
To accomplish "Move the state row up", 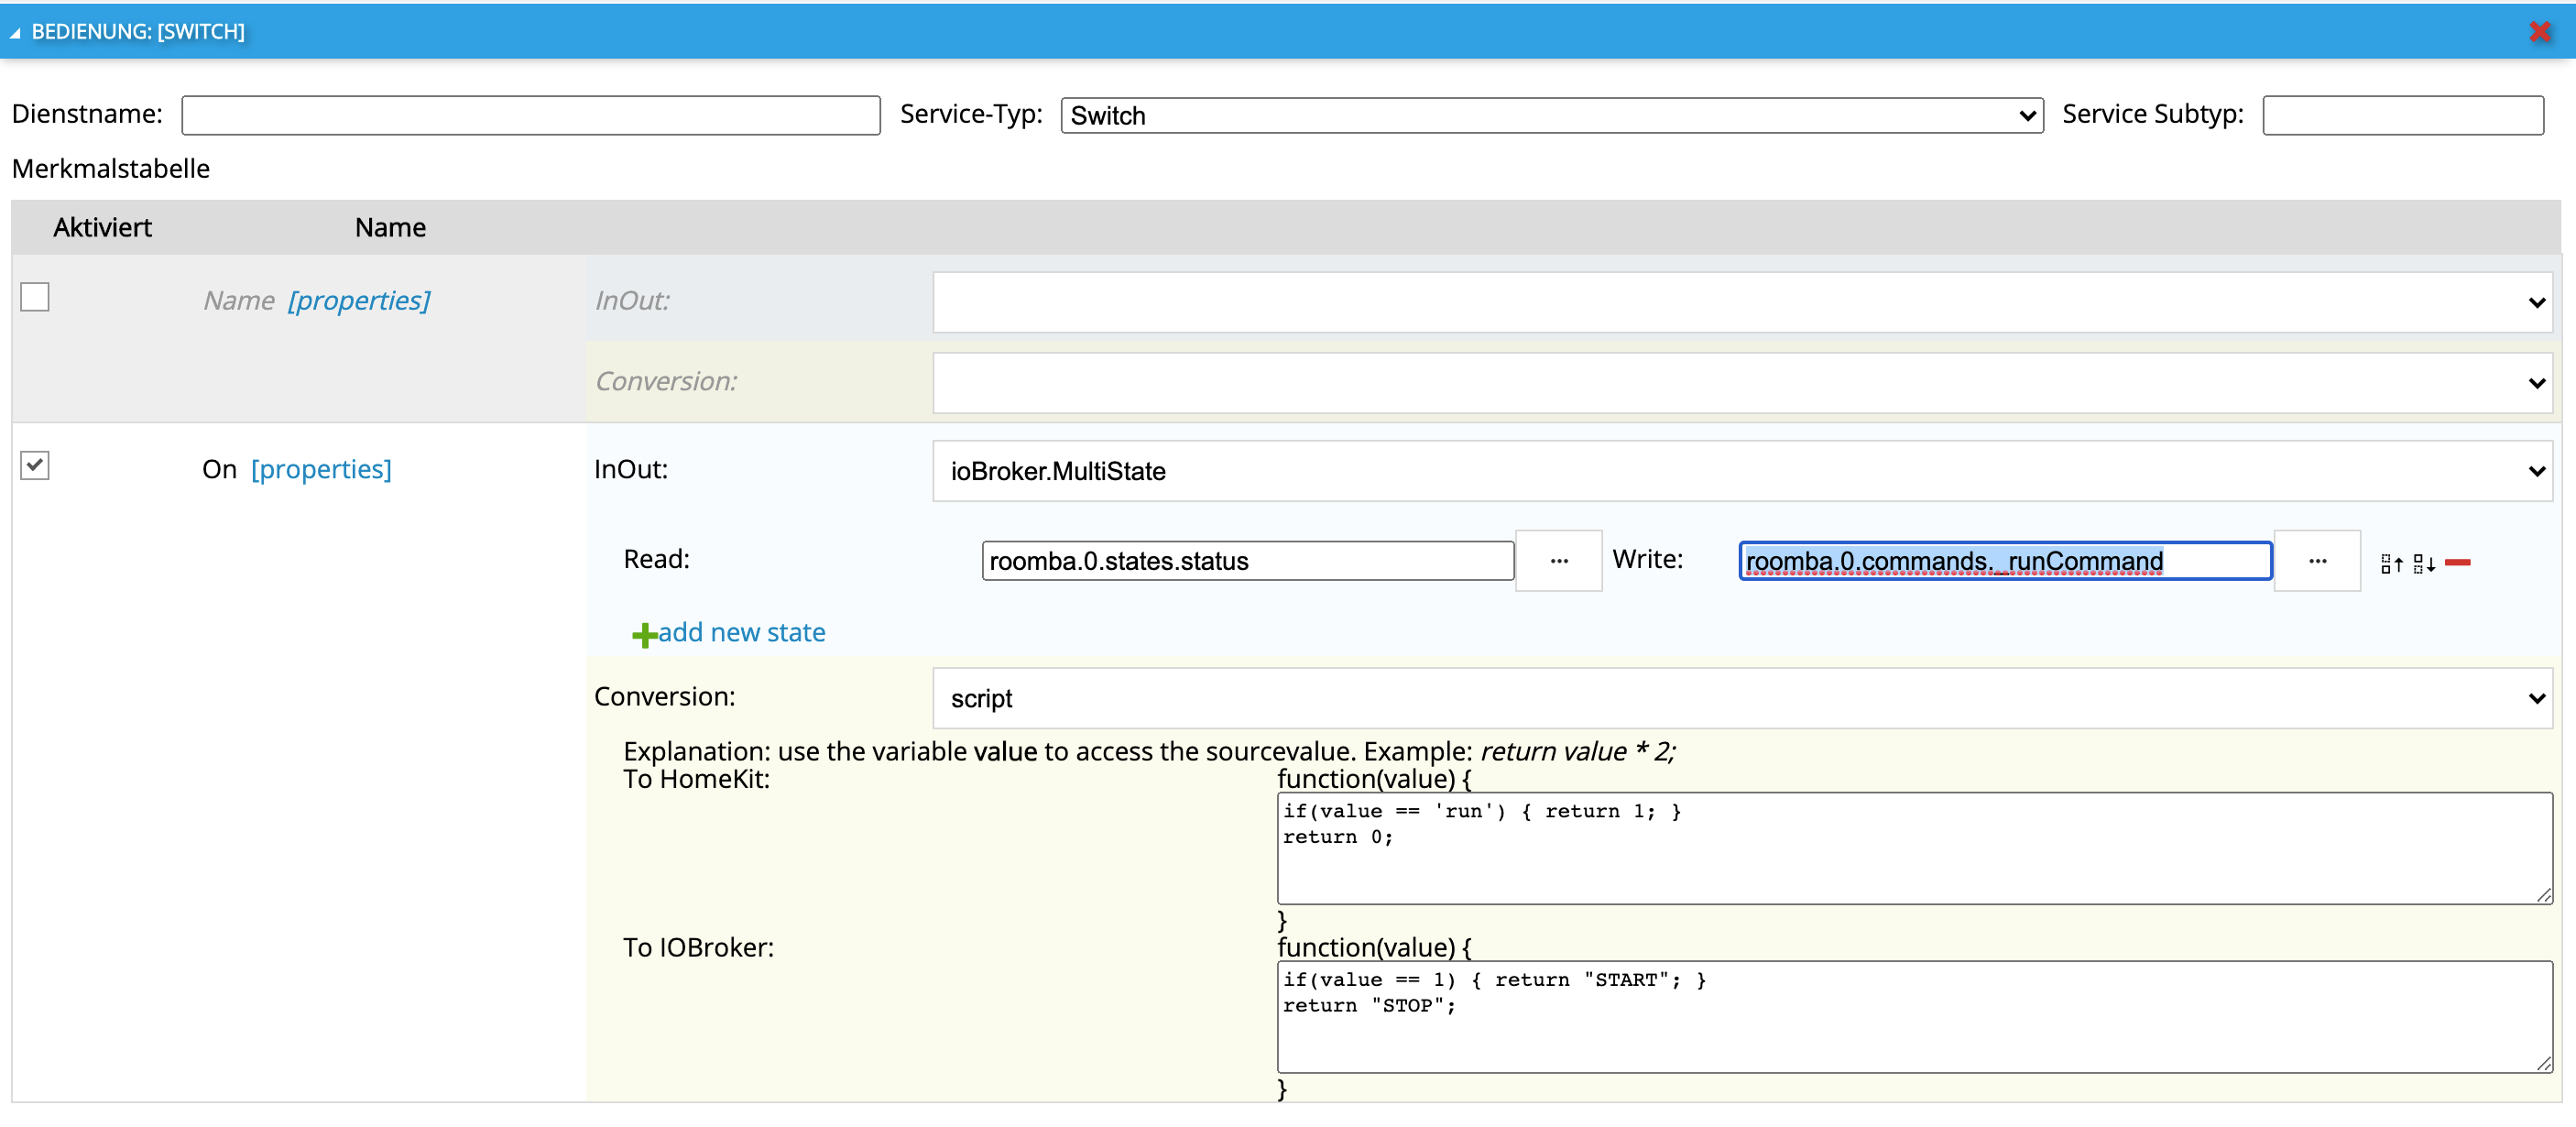I will tap(2391, 564).
